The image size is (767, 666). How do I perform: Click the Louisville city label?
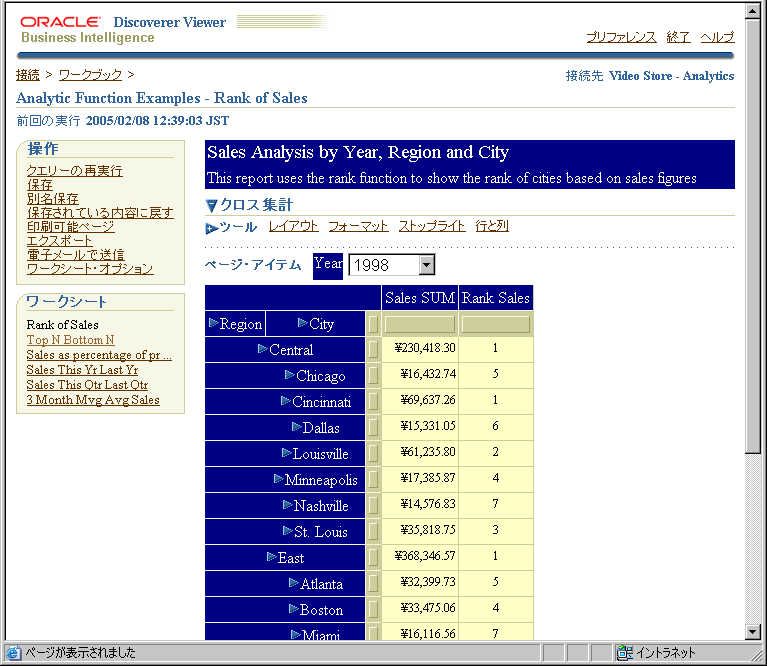point(320,454)
